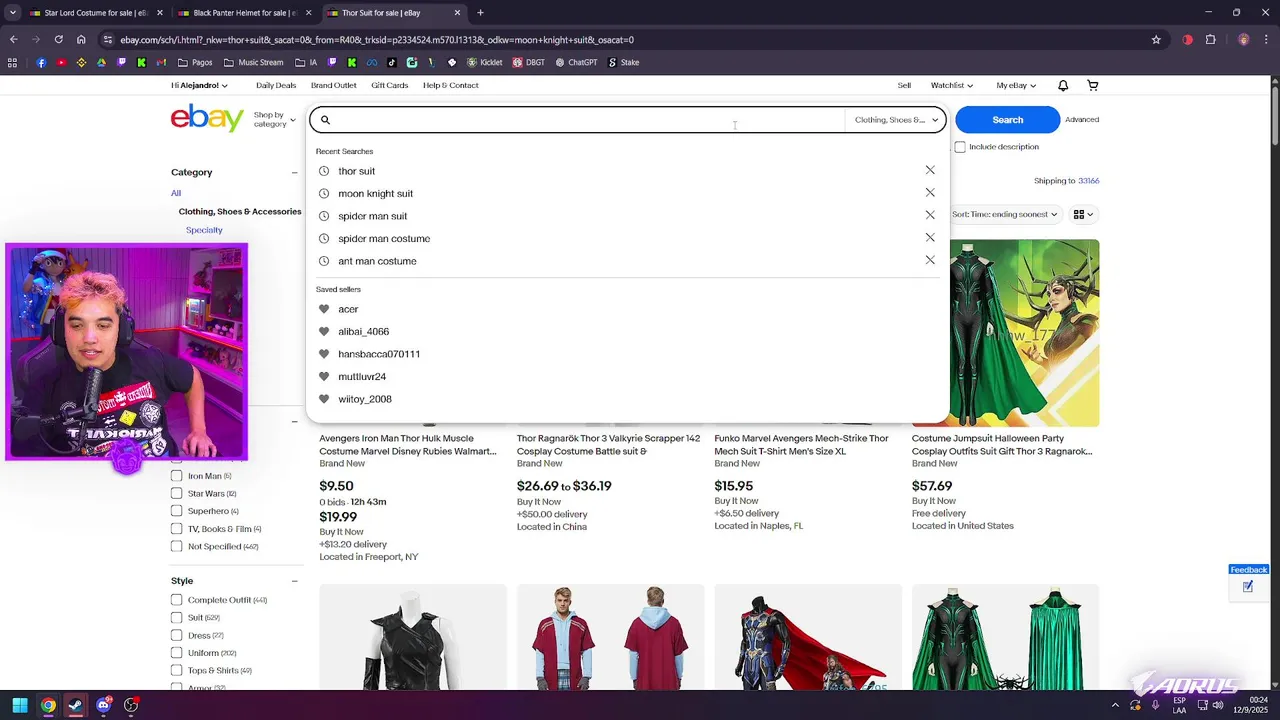Check the Dress style filter

click(177, 635)
